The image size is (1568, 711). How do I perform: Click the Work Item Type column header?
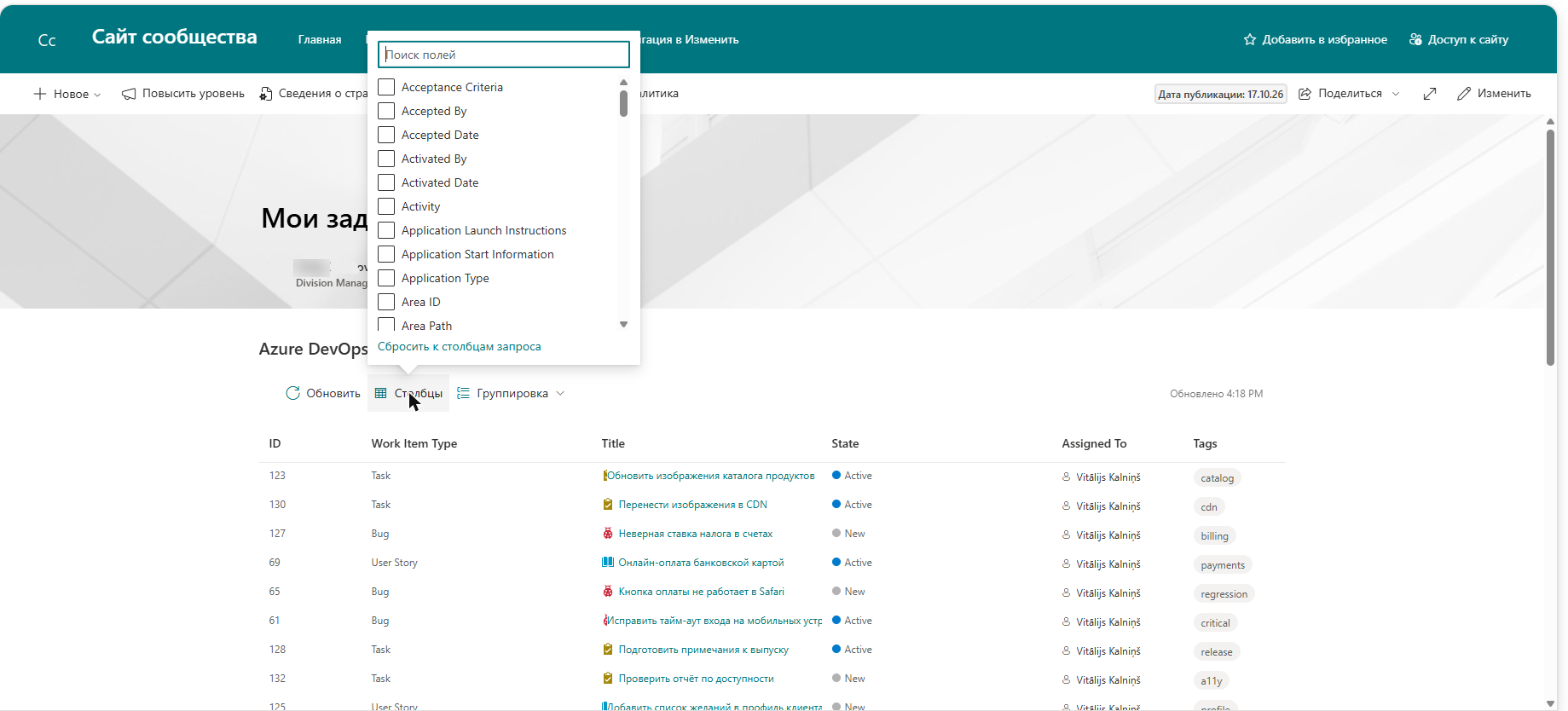(414, 443)
